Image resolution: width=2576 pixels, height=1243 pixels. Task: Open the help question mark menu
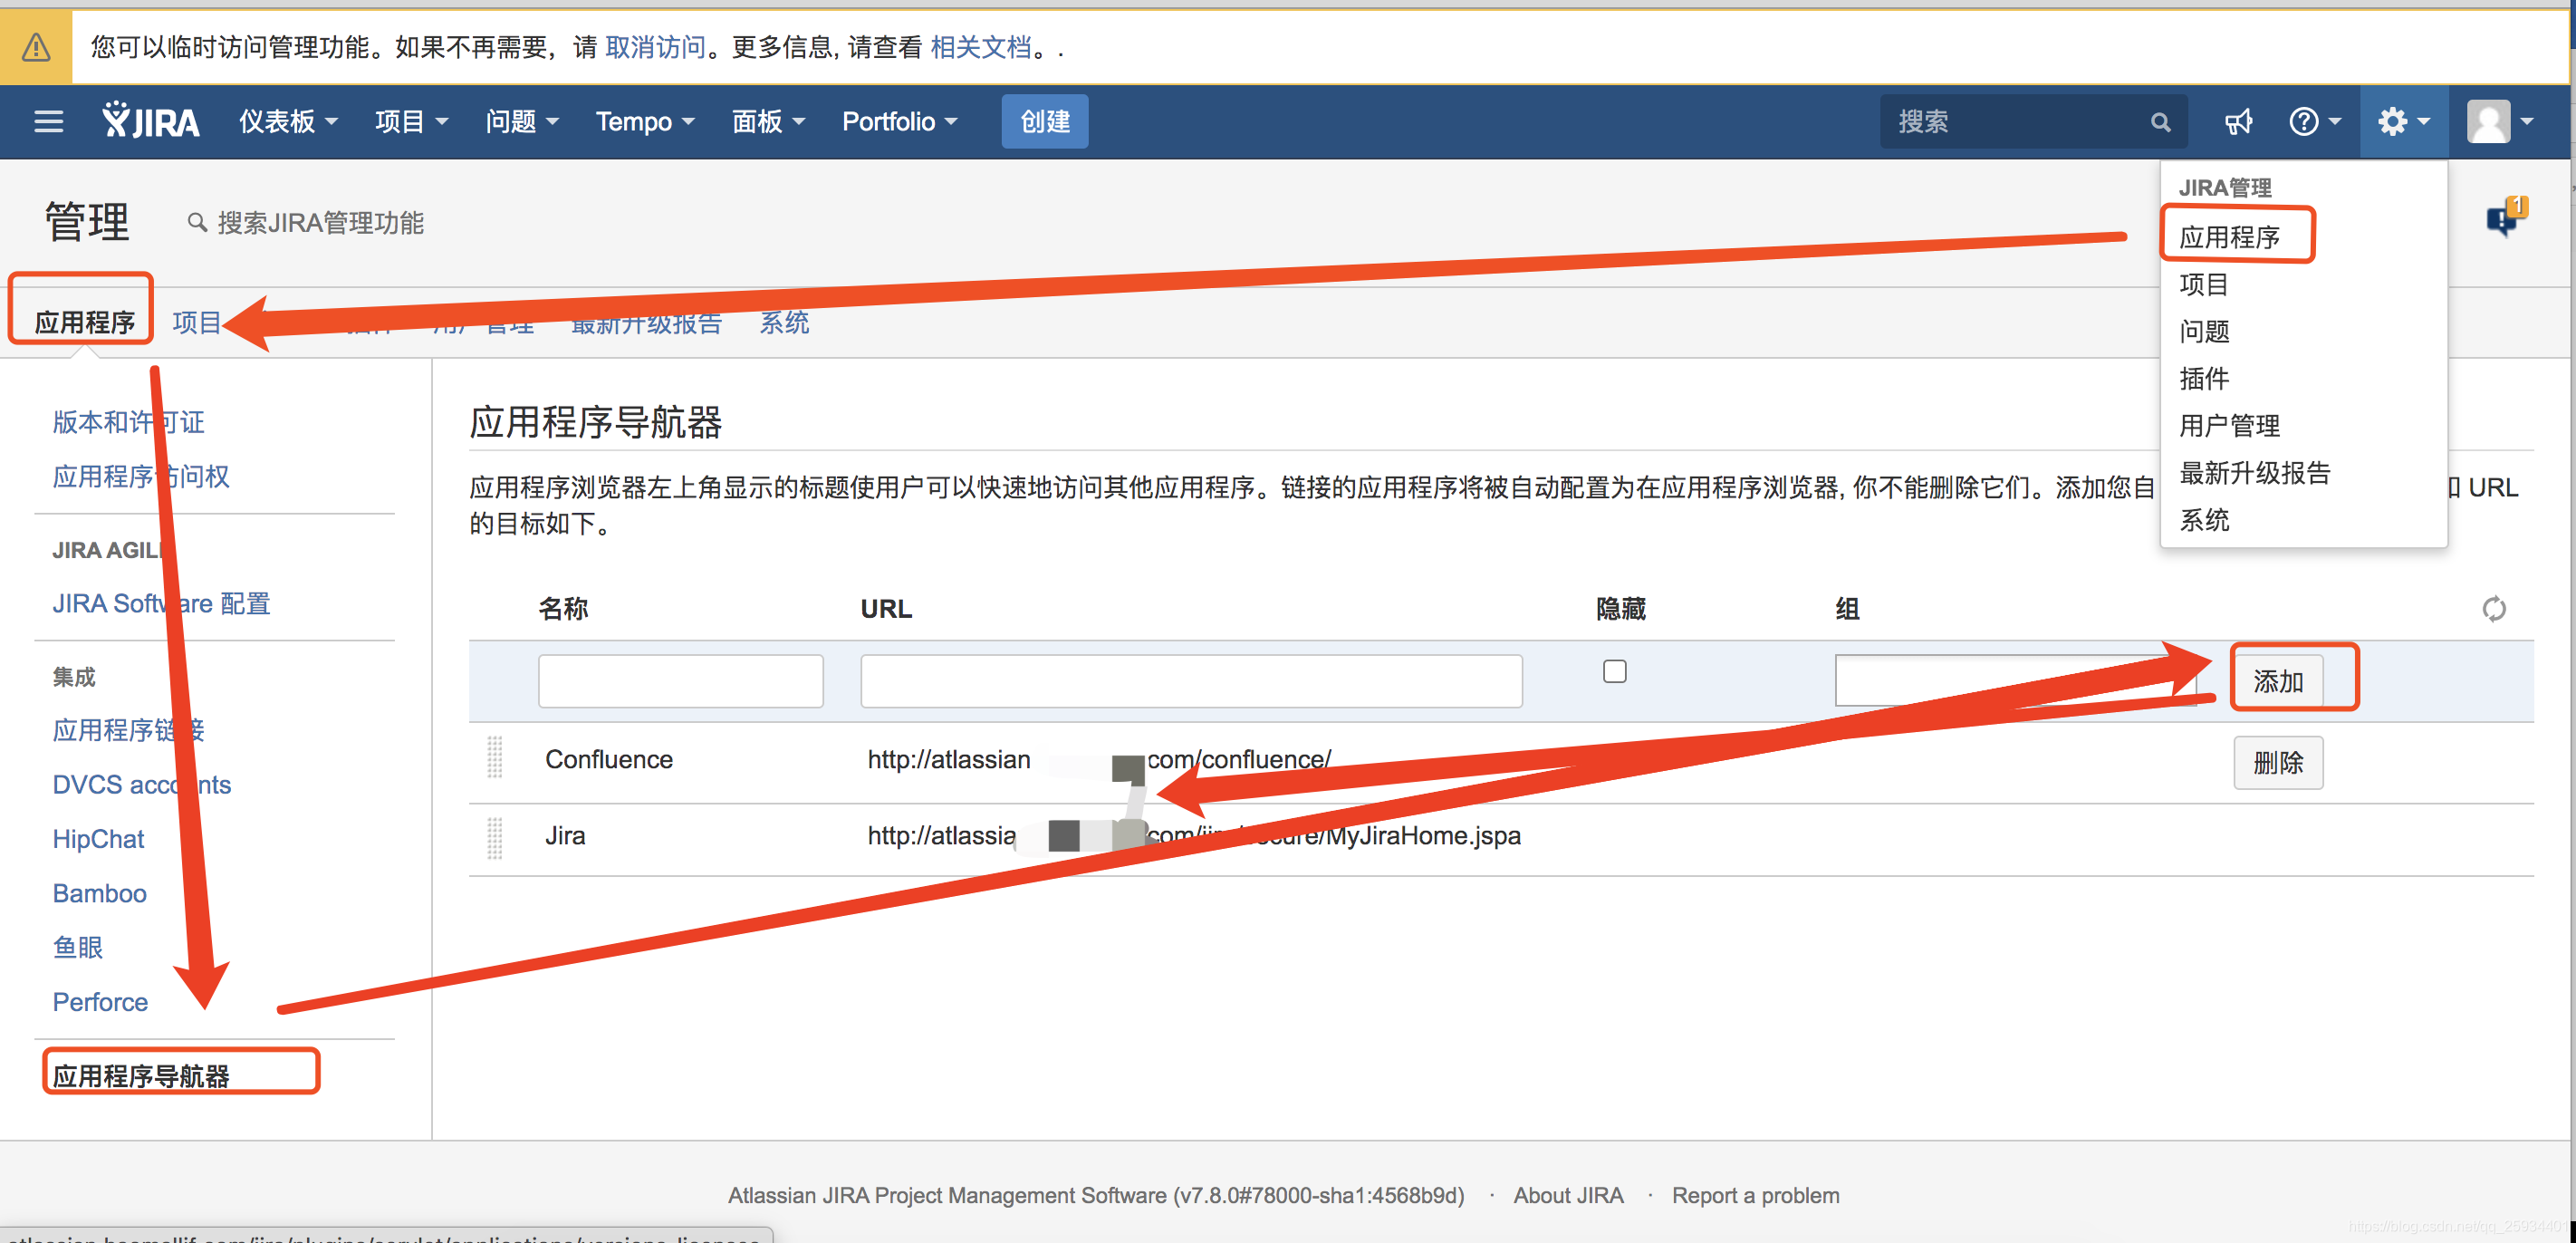click(x=2314, y=122)
